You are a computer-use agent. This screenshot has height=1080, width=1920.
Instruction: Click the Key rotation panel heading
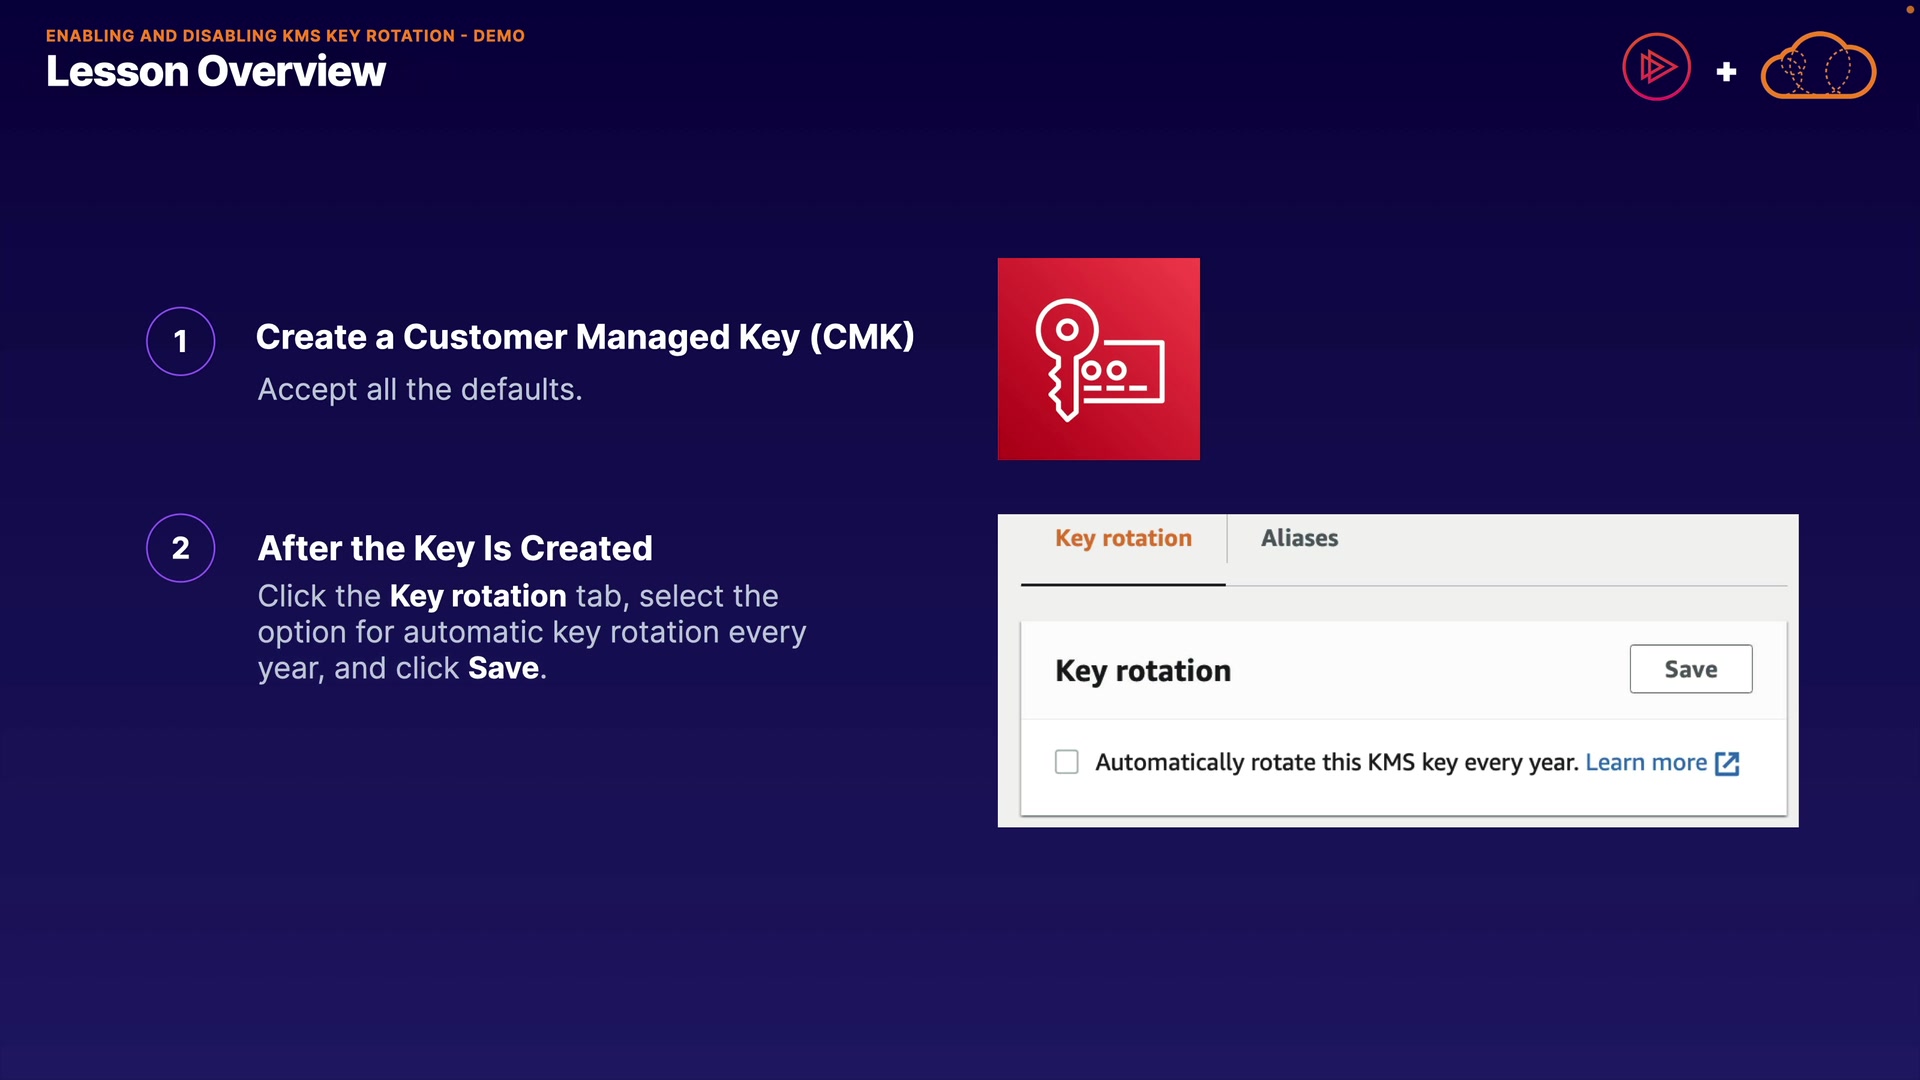[1143, 670]
